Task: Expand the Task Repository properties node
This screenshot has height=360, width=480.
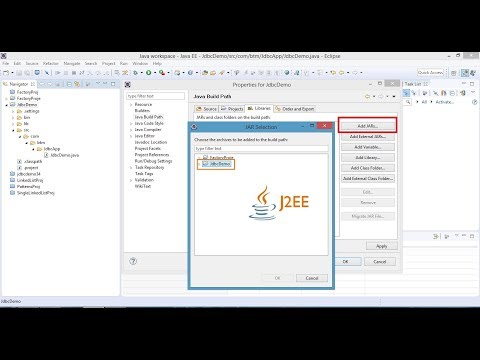Action: pos(131,167)
